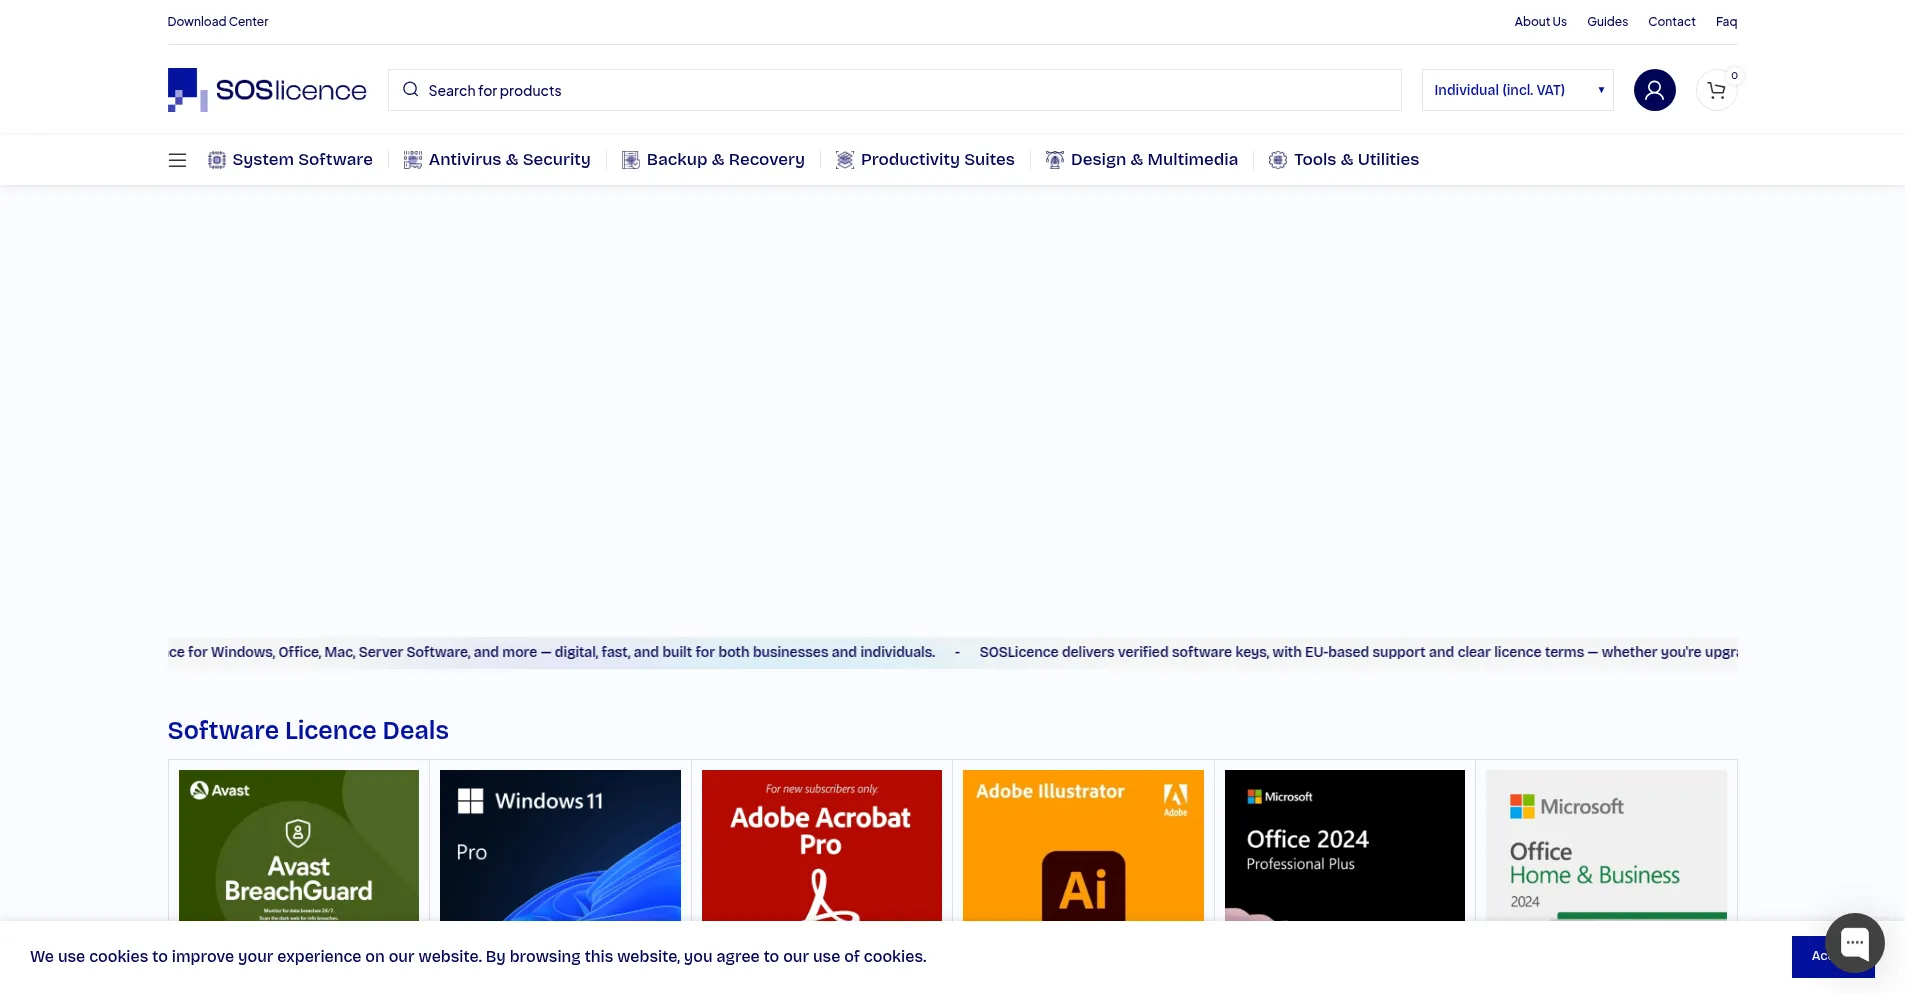1920x993 pixels.
Task: Open the Office 2024 Professional Plus thumbnail
Action: click(x=1345, y=845)
